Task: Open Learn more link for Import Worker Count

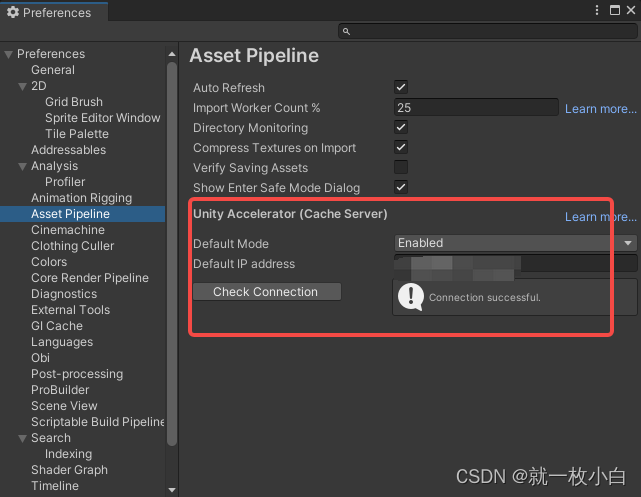Action: [601, 109]
